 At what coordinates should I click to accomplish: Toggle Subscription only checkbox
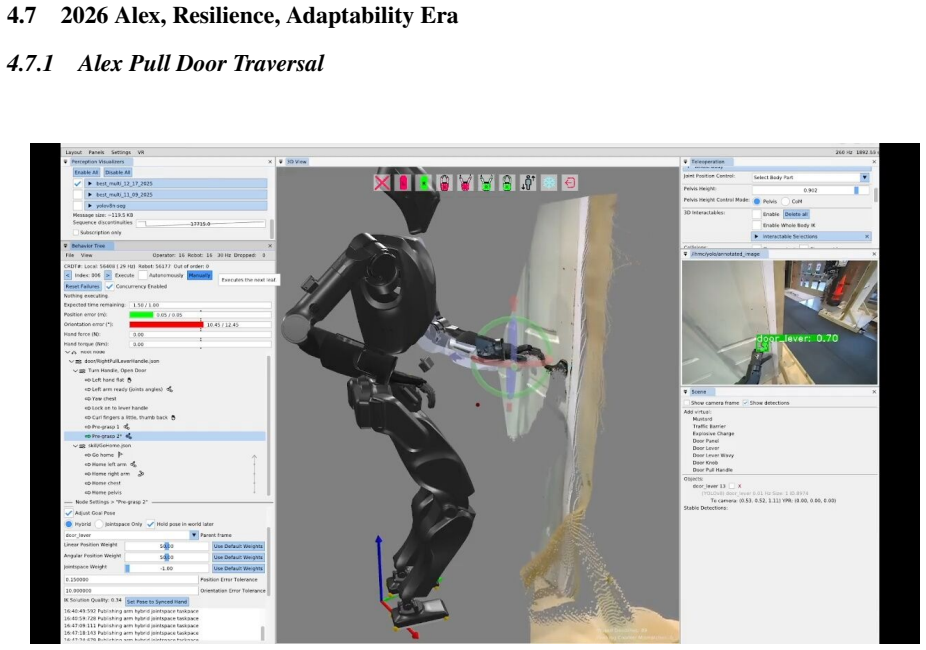76,233
